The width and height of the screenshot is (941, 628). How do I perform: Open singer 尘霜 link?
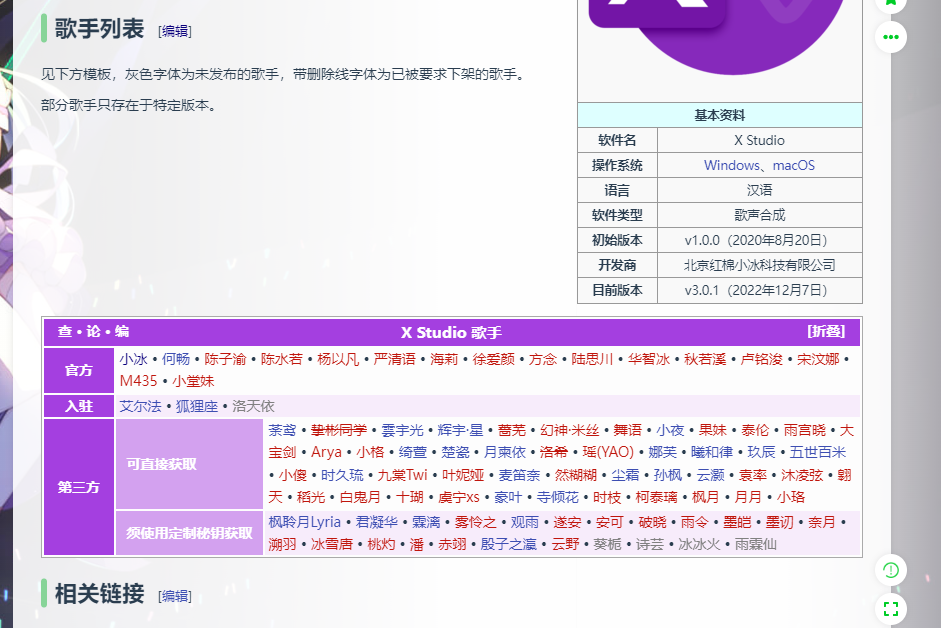[x=625, y=476]
